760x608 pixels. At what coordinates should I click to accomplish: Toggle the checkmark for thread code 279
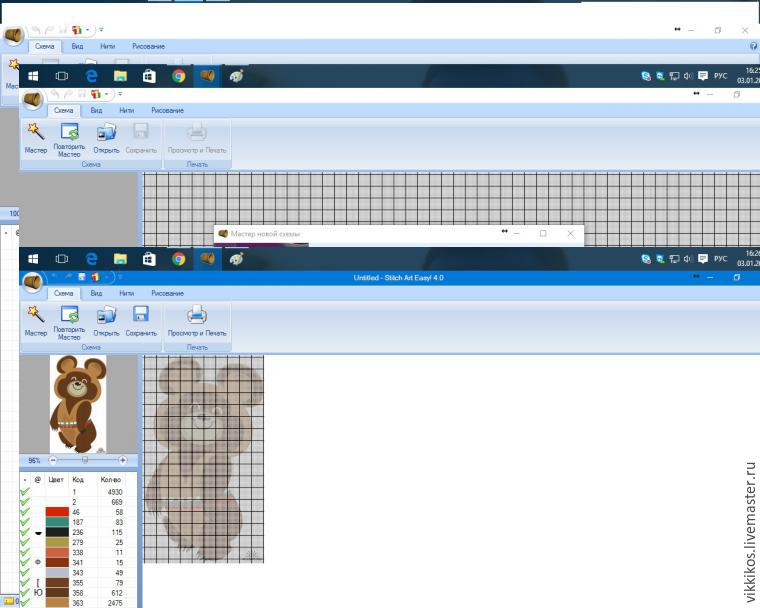coord(25,542)
